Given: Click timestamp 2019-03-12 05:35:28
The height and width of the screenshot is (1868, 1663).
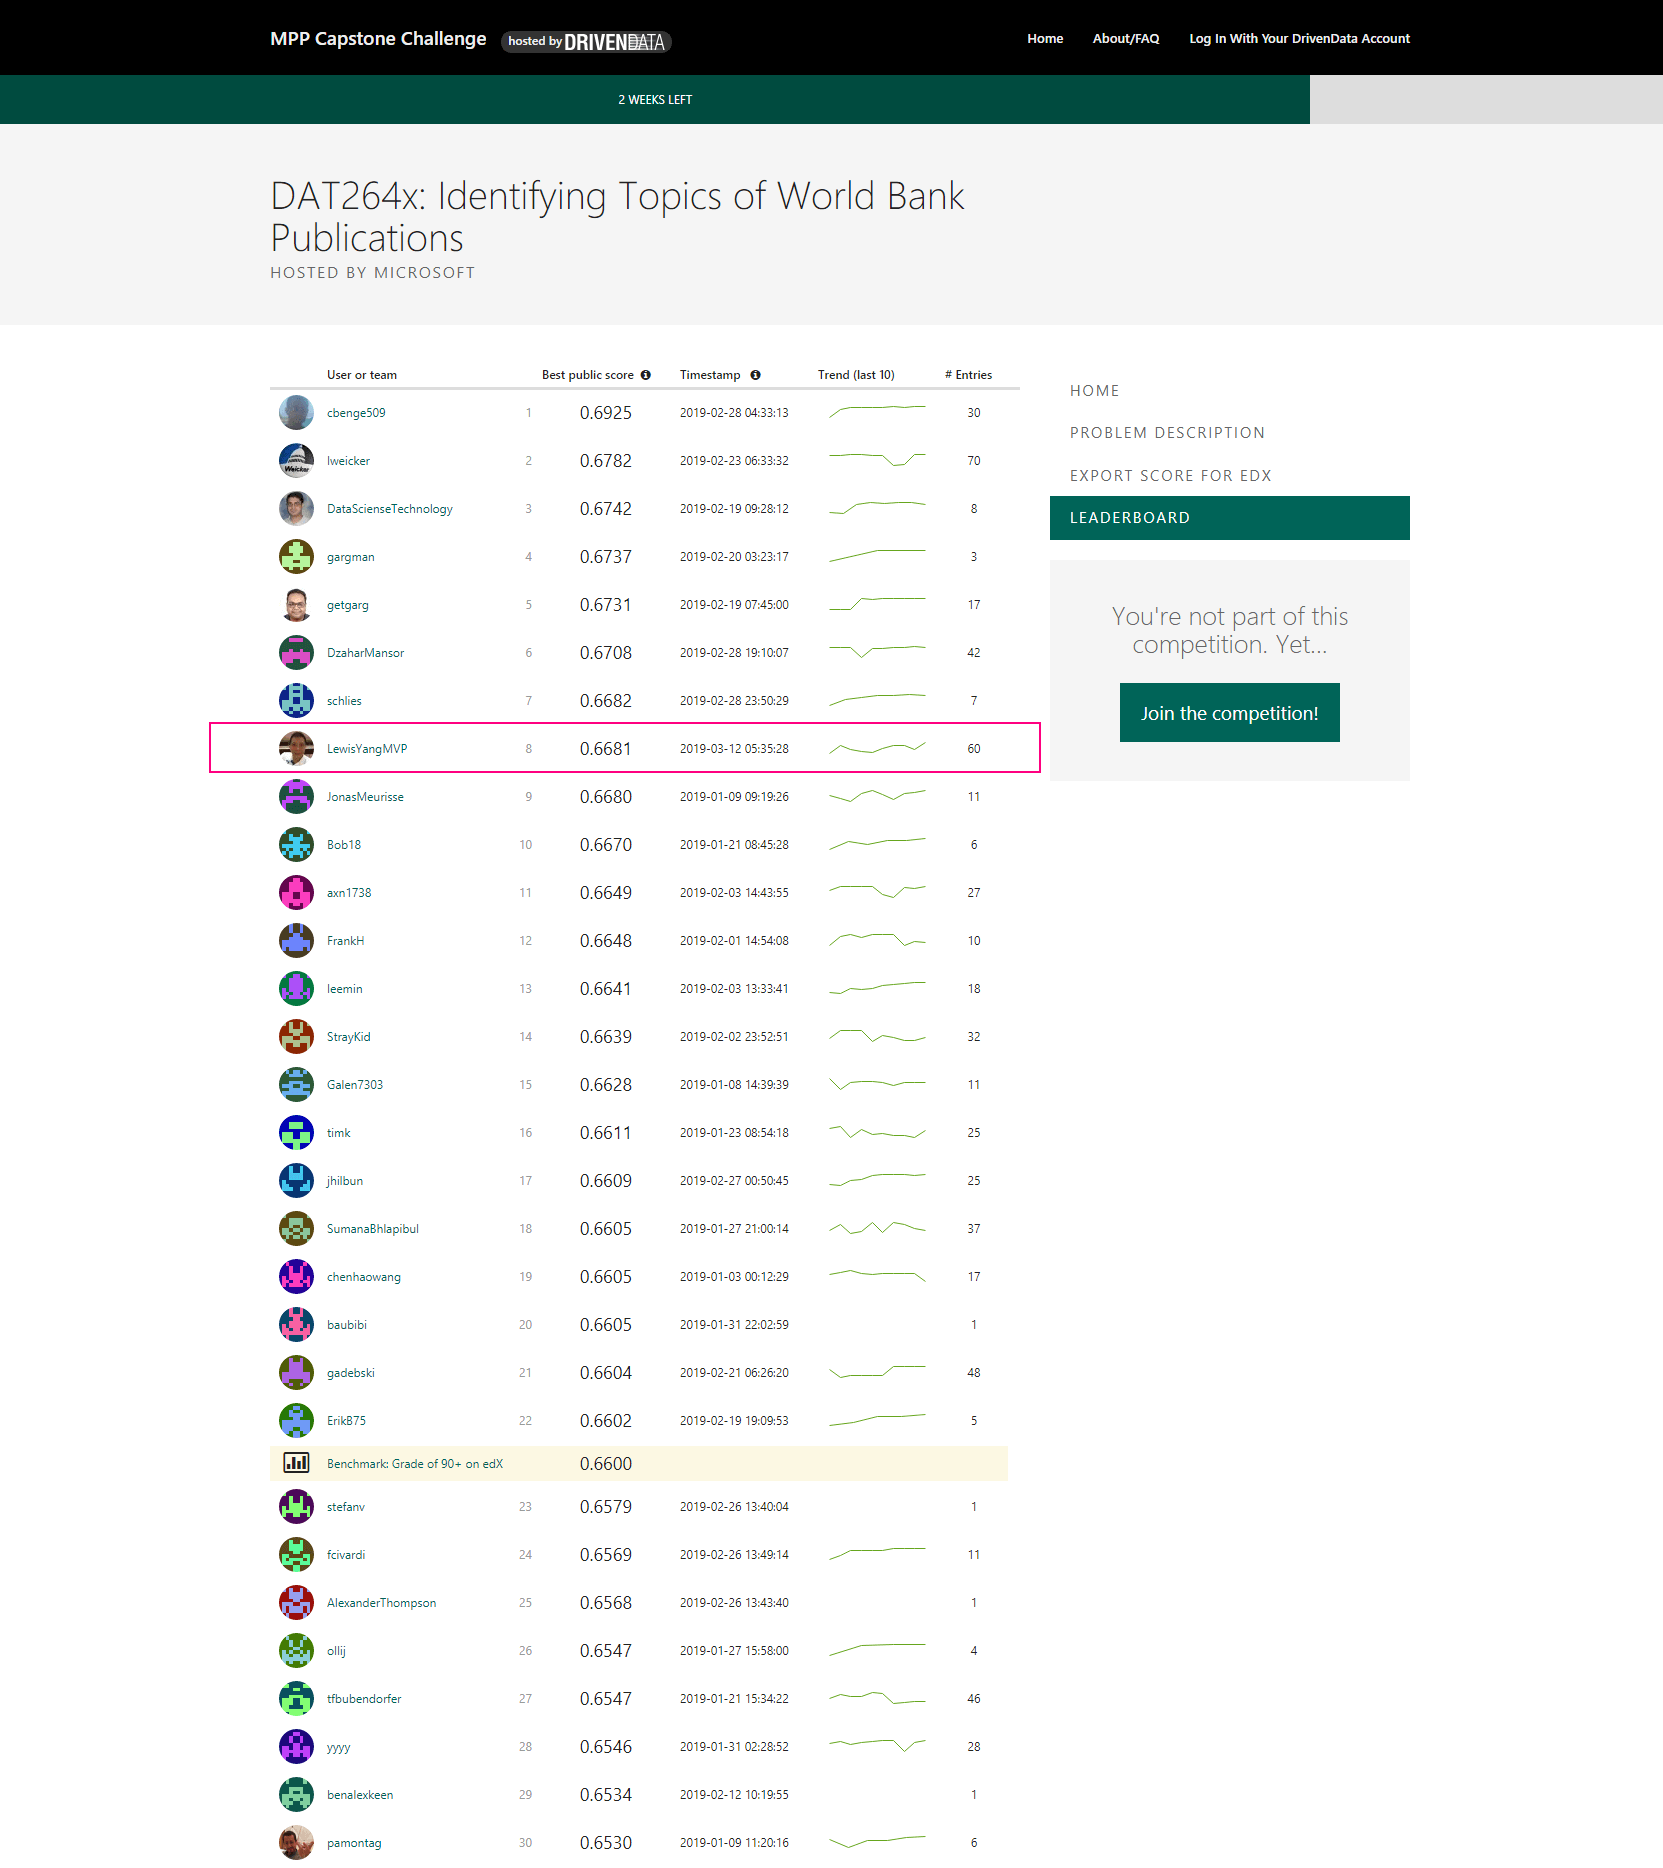Looking at the screenshot, I should coord(734,749).
